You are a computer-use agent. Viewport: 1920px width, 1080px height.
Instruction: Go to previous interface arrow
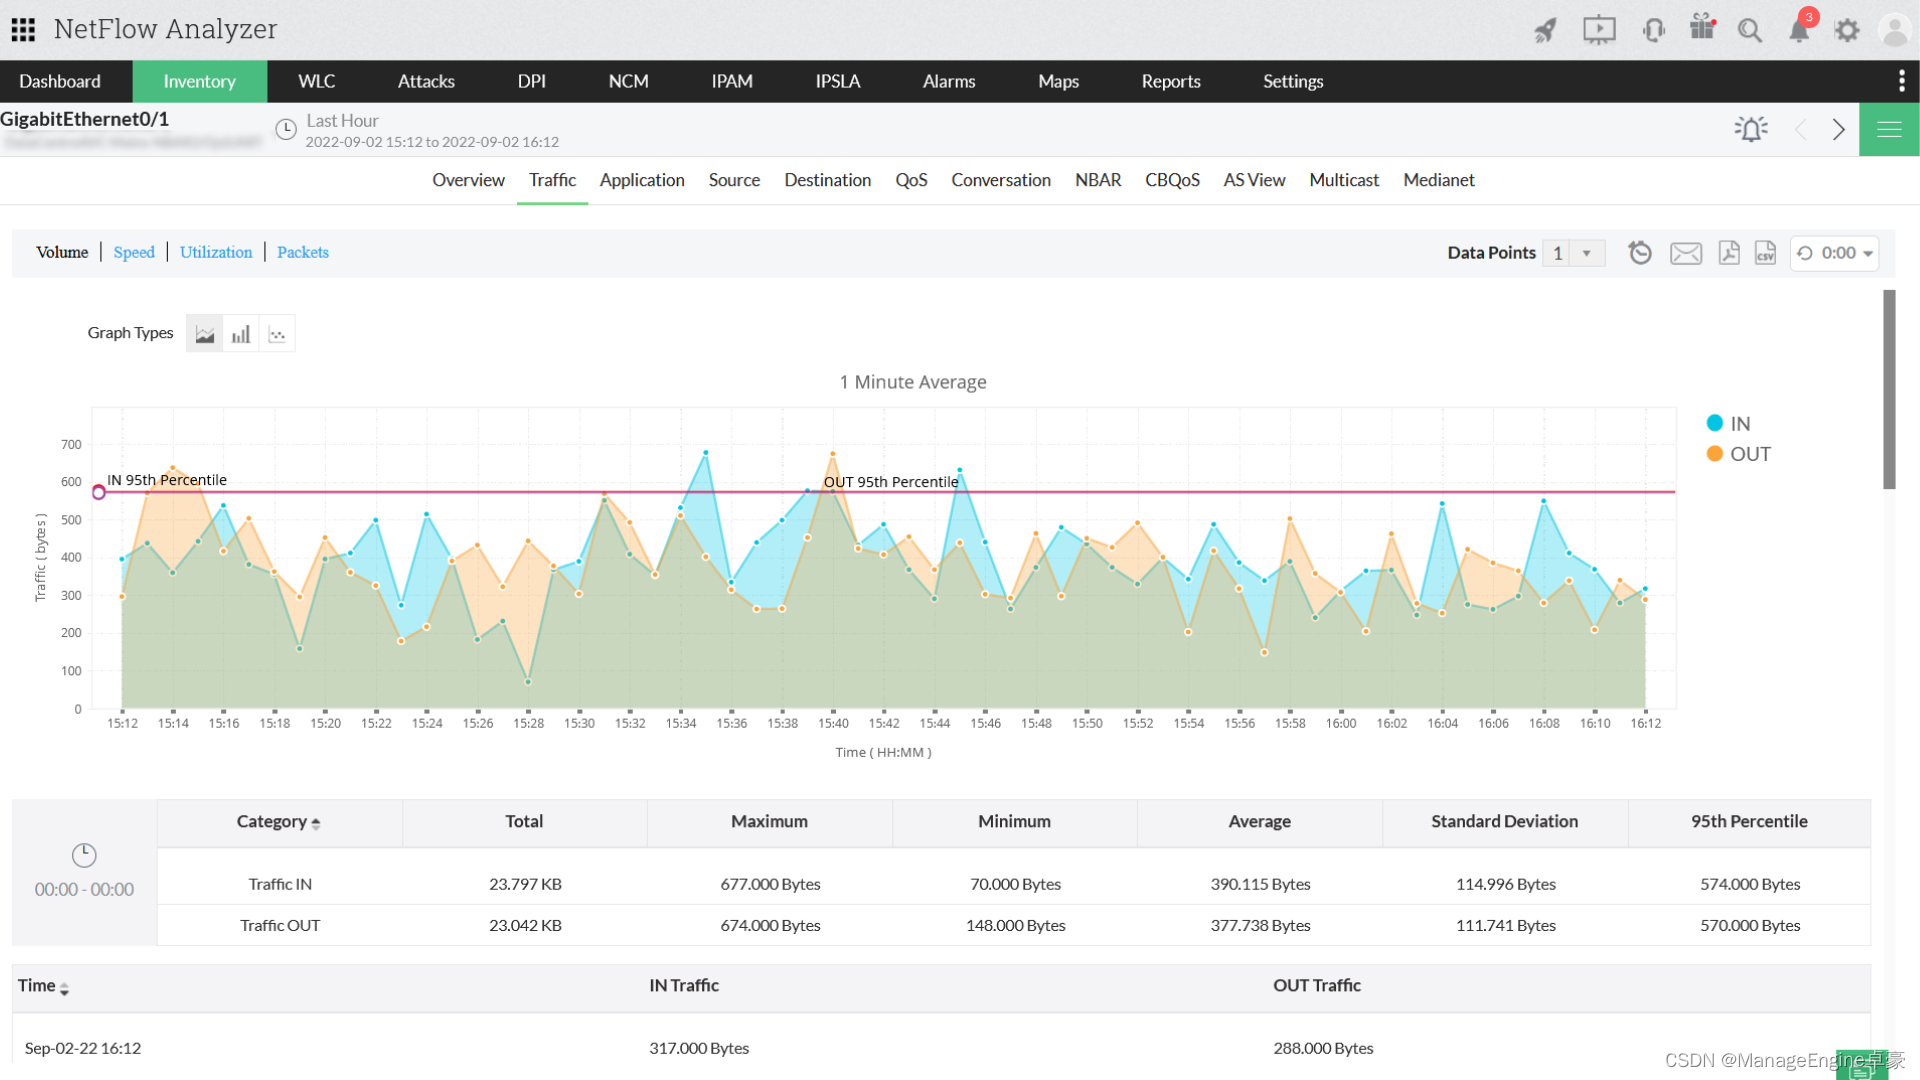point(1802,129)
